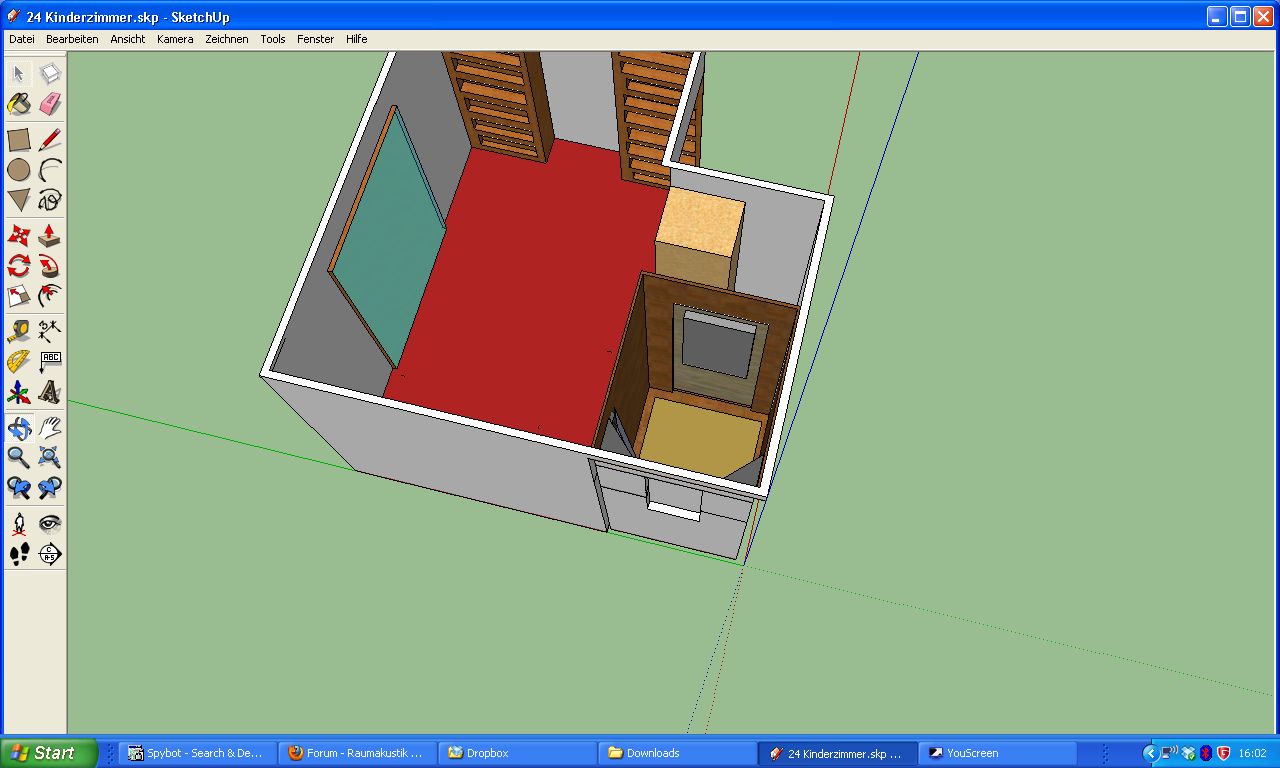Click the Windows Start button
Image resolution: width=1280 pixels, height=768 pixels.
[49, 753]
